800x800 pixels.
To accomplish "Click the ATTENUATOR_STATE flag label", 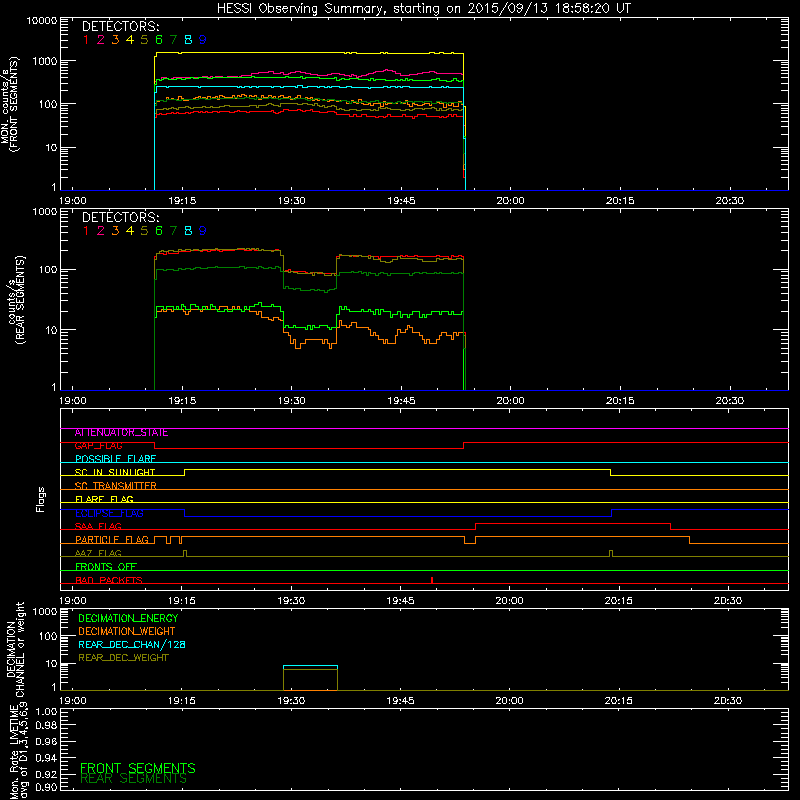I will 121,433.
